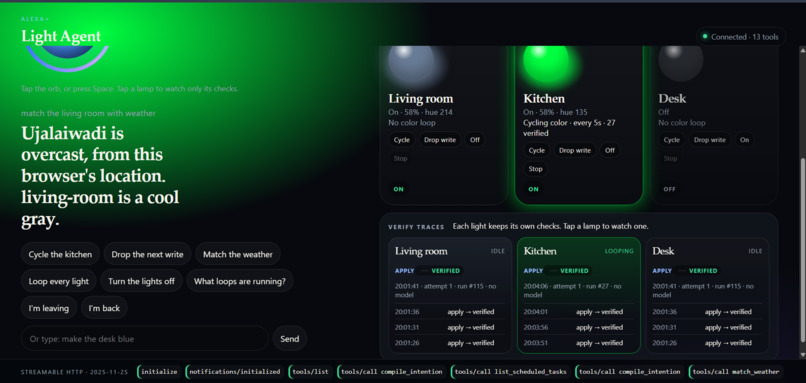This screenshot has height=383, width=806.
Task: Choose 'Loop every light' suggestion
Action: click(59, 281)
